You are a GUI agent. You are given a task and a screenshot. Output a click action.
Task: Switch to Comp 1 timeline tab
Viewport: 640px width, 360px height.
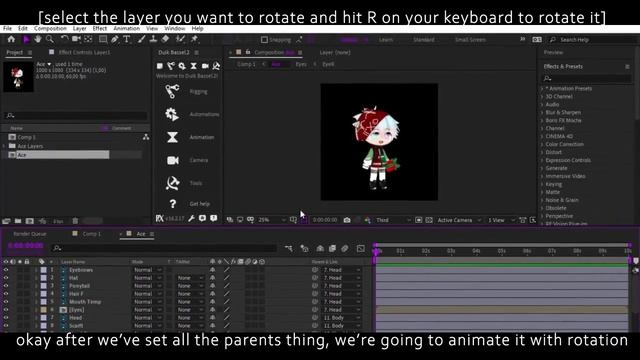coord(91,234)
